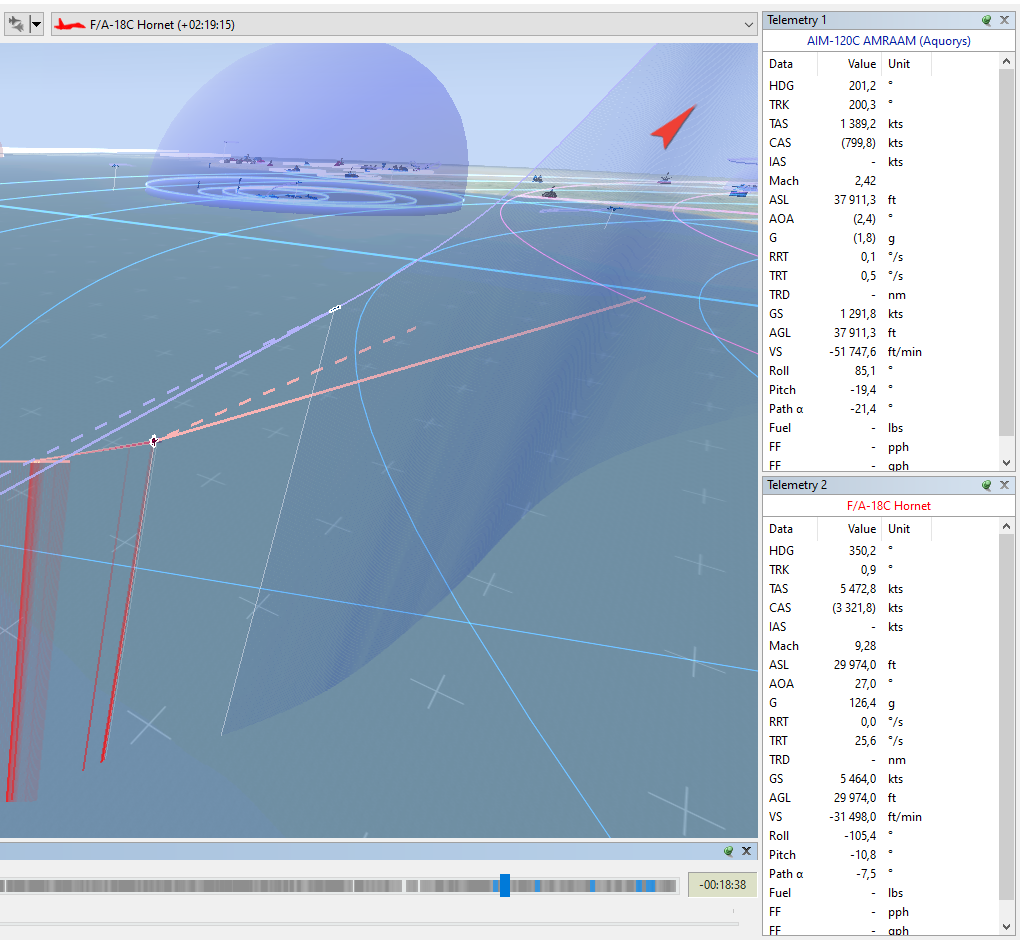
Task: Close the Telemetry 2 panel
Action: tap(1004, 485)
